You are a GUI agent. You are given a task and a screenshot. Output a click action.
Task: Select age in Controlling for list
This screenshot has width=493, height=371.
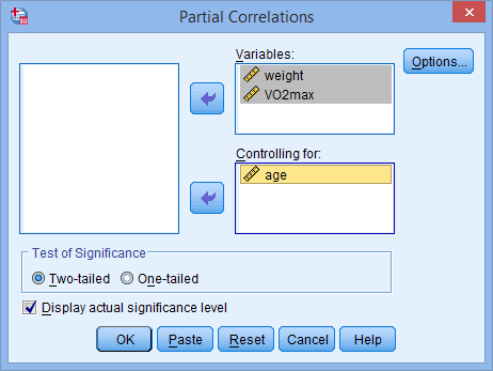[x=316, y=174]
